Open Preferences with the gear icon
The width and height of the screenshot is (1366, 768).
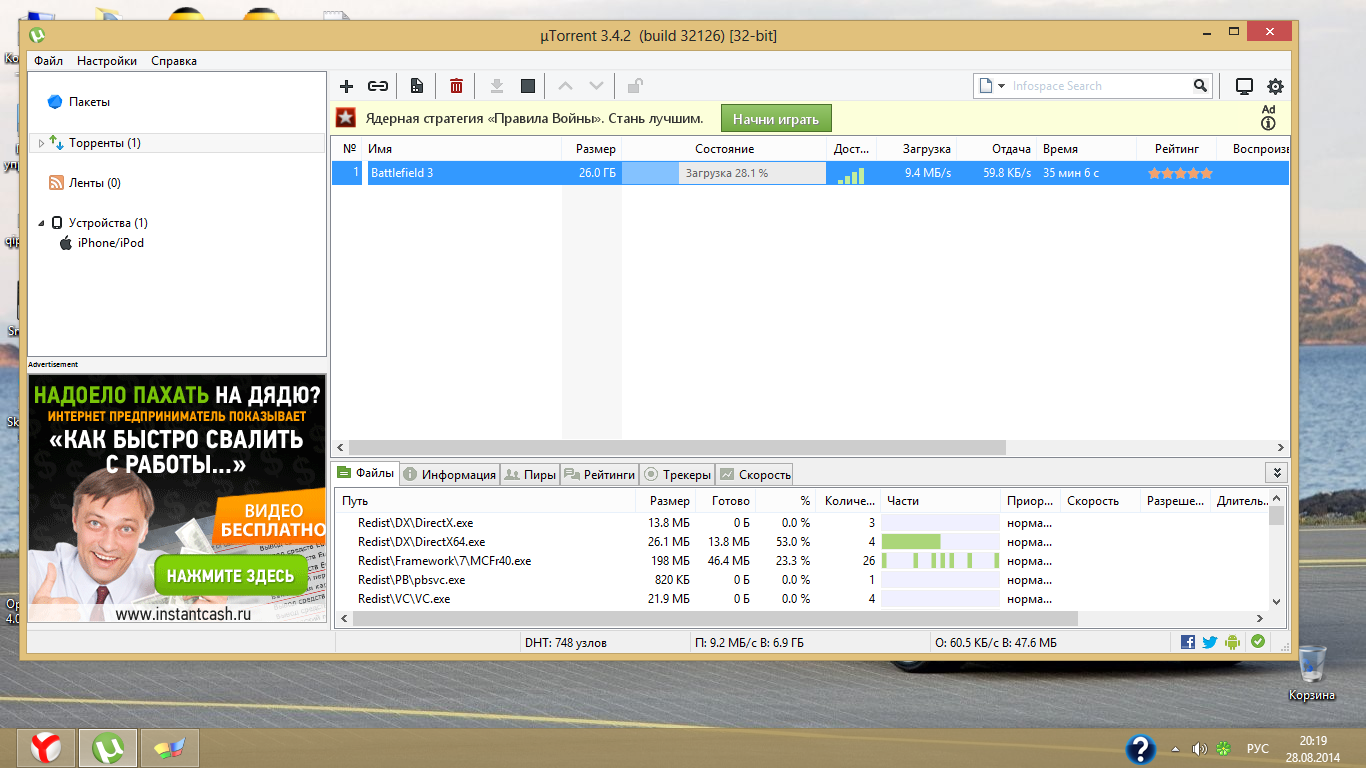[x=1275, y=87]
